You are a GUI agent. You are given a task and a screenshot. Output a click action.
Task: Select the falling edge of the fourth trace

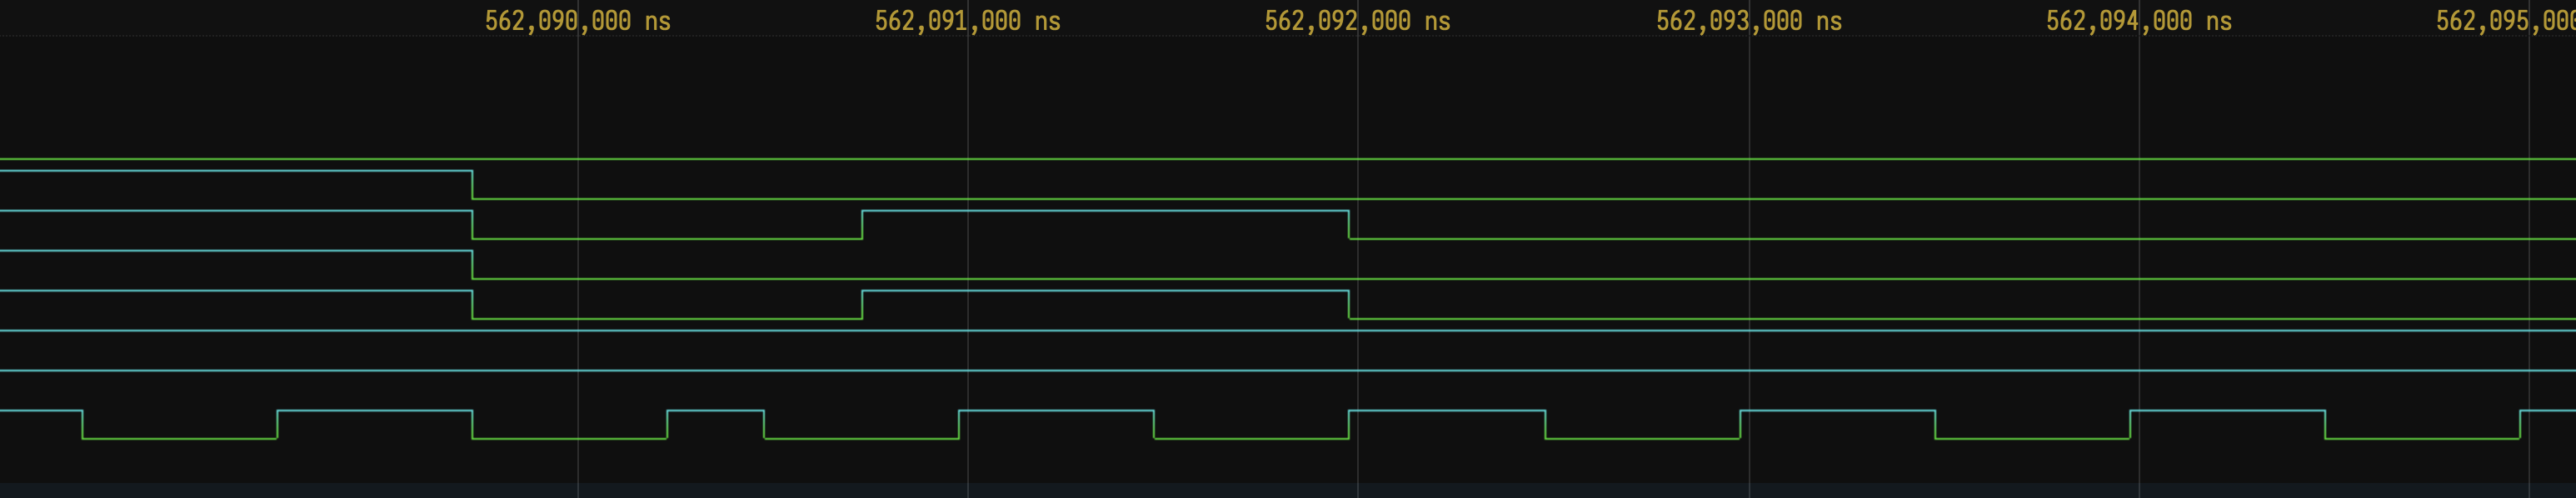pos(472,265)
